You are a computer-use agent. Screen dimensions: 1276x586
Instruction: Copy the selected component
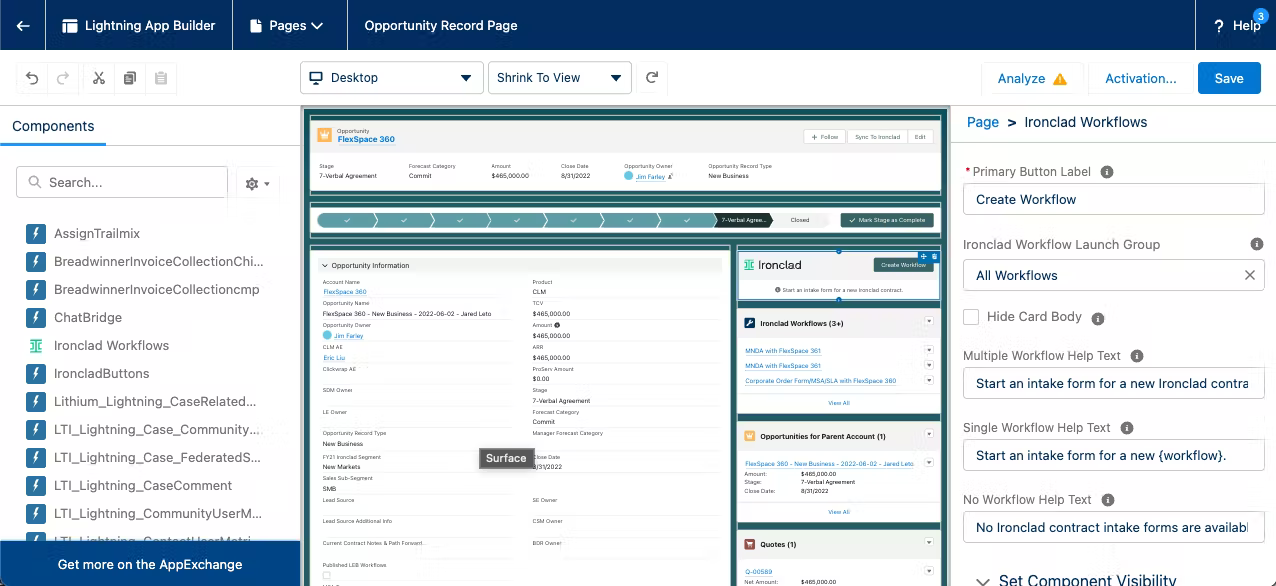(130, 78)
